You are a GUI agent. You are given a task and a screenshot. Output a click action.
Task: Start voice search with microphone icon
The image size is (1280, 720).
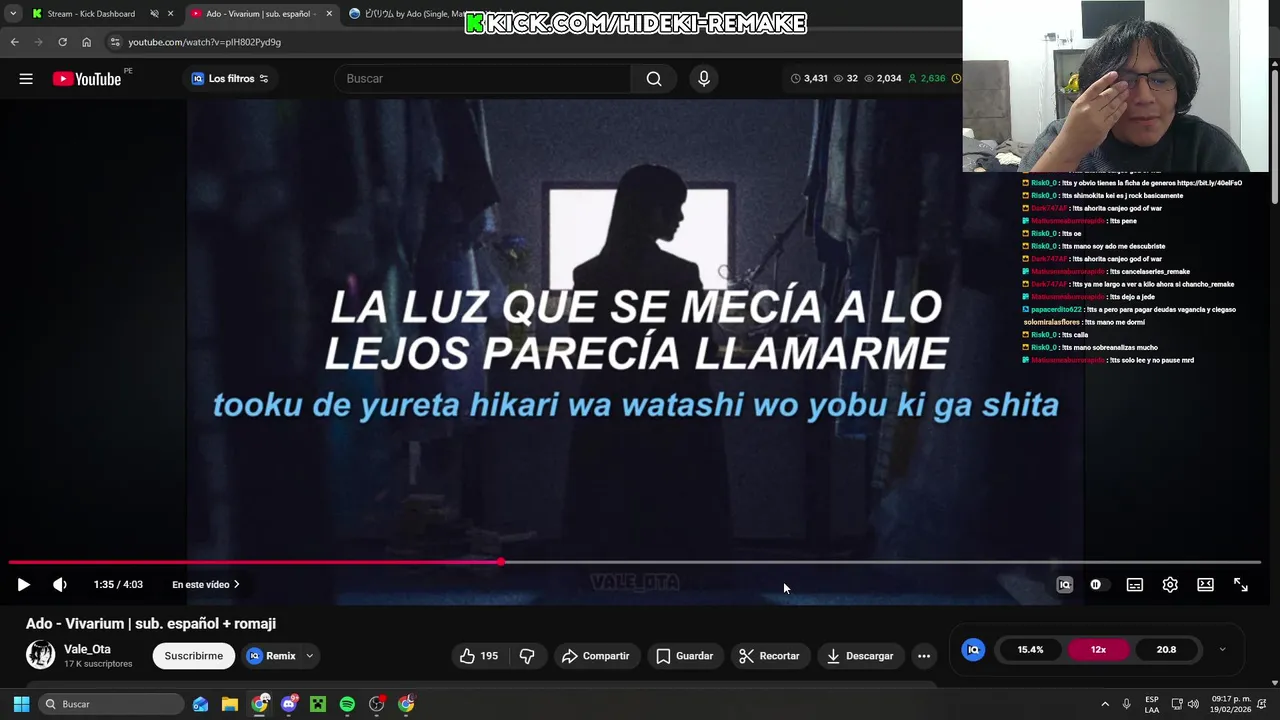click(x=704, y=79)
